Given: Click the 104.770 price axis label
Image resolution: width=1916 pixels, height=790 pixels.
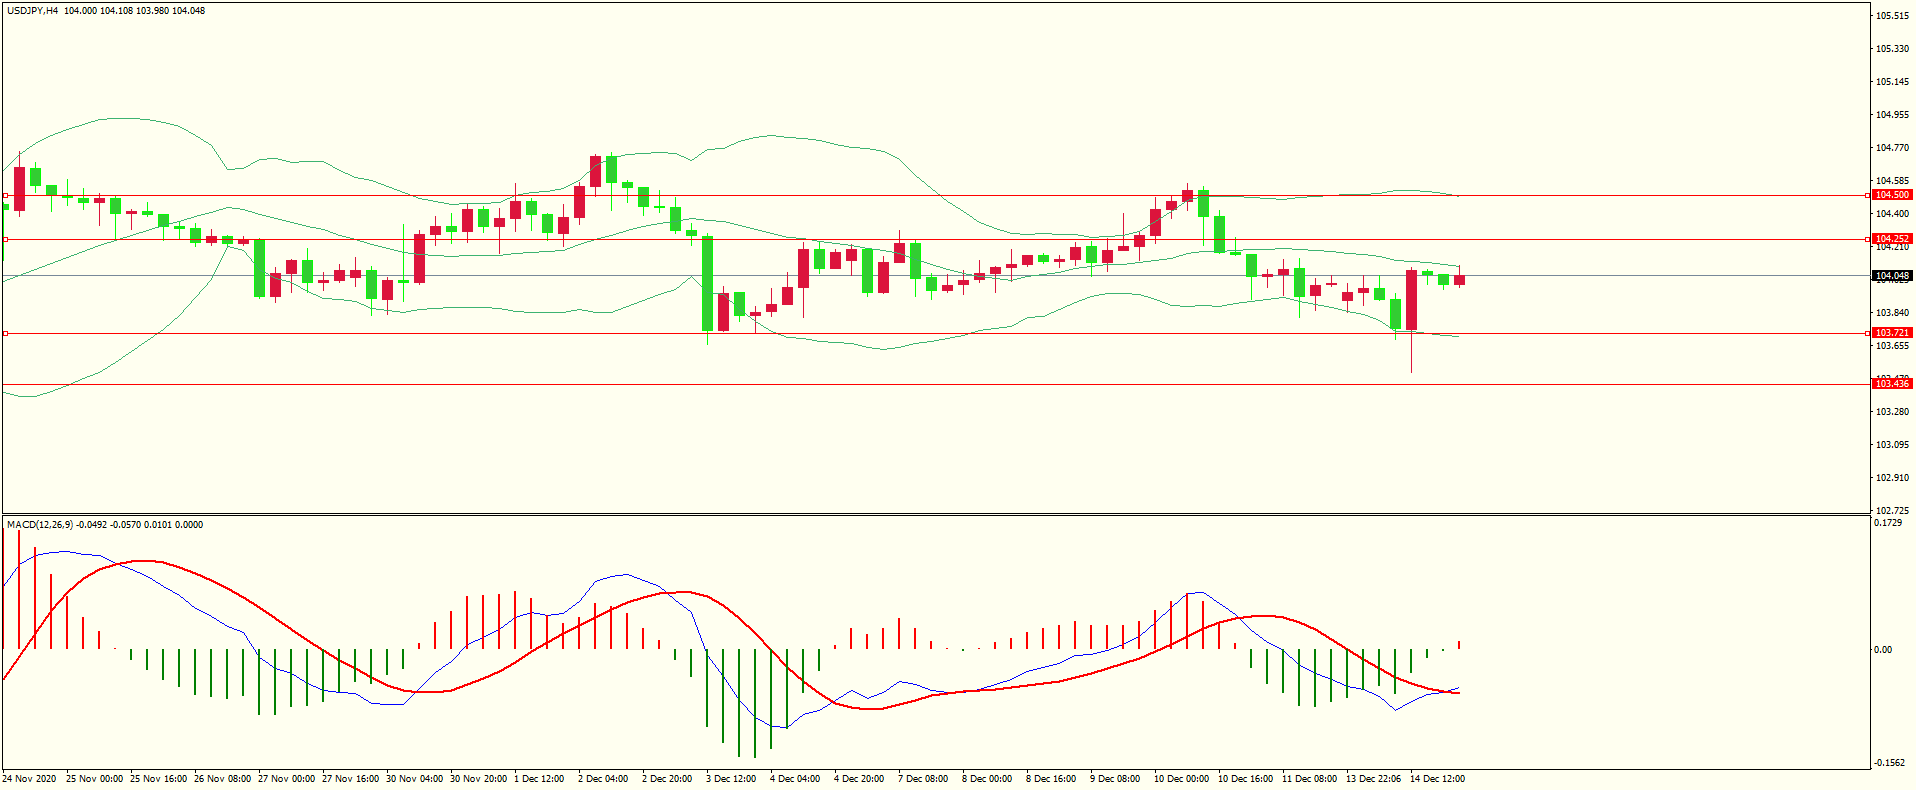Looking at the screenshot, I should 1892,148.
